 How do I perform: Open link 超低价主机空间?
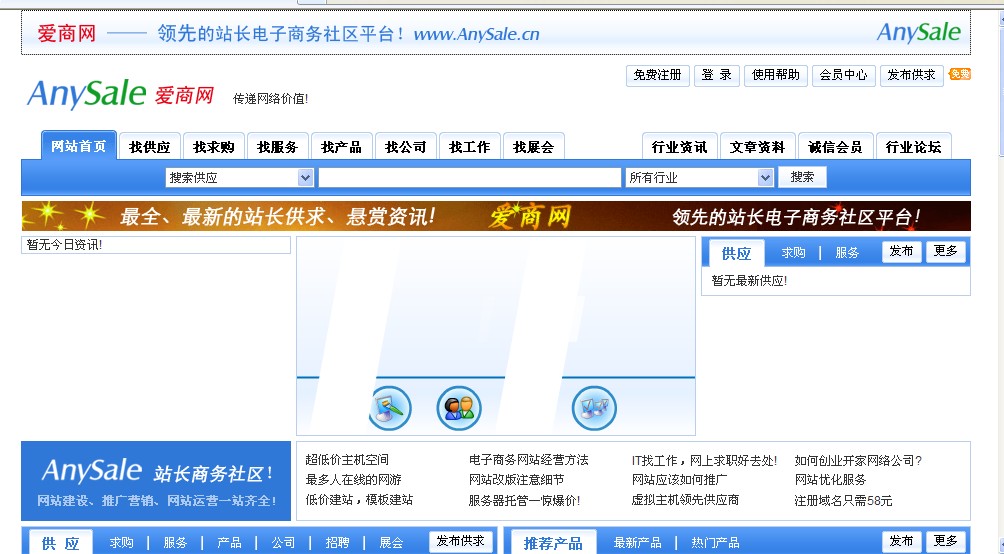(x=347, y=460)
